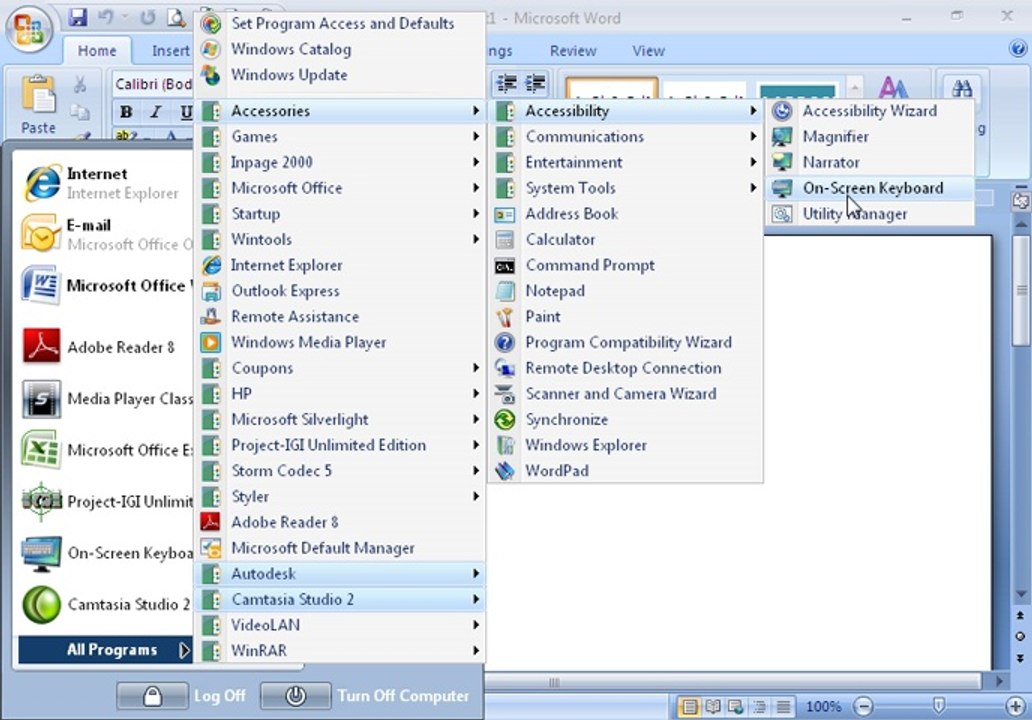Click Internet Explorer icon in All Programs list
Screen dimensions: 1032x720
[211, 265]
